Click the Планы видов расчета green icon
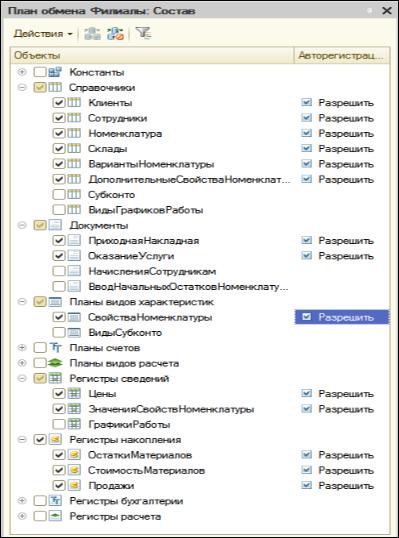399x538 pixels. coord(55,363)
